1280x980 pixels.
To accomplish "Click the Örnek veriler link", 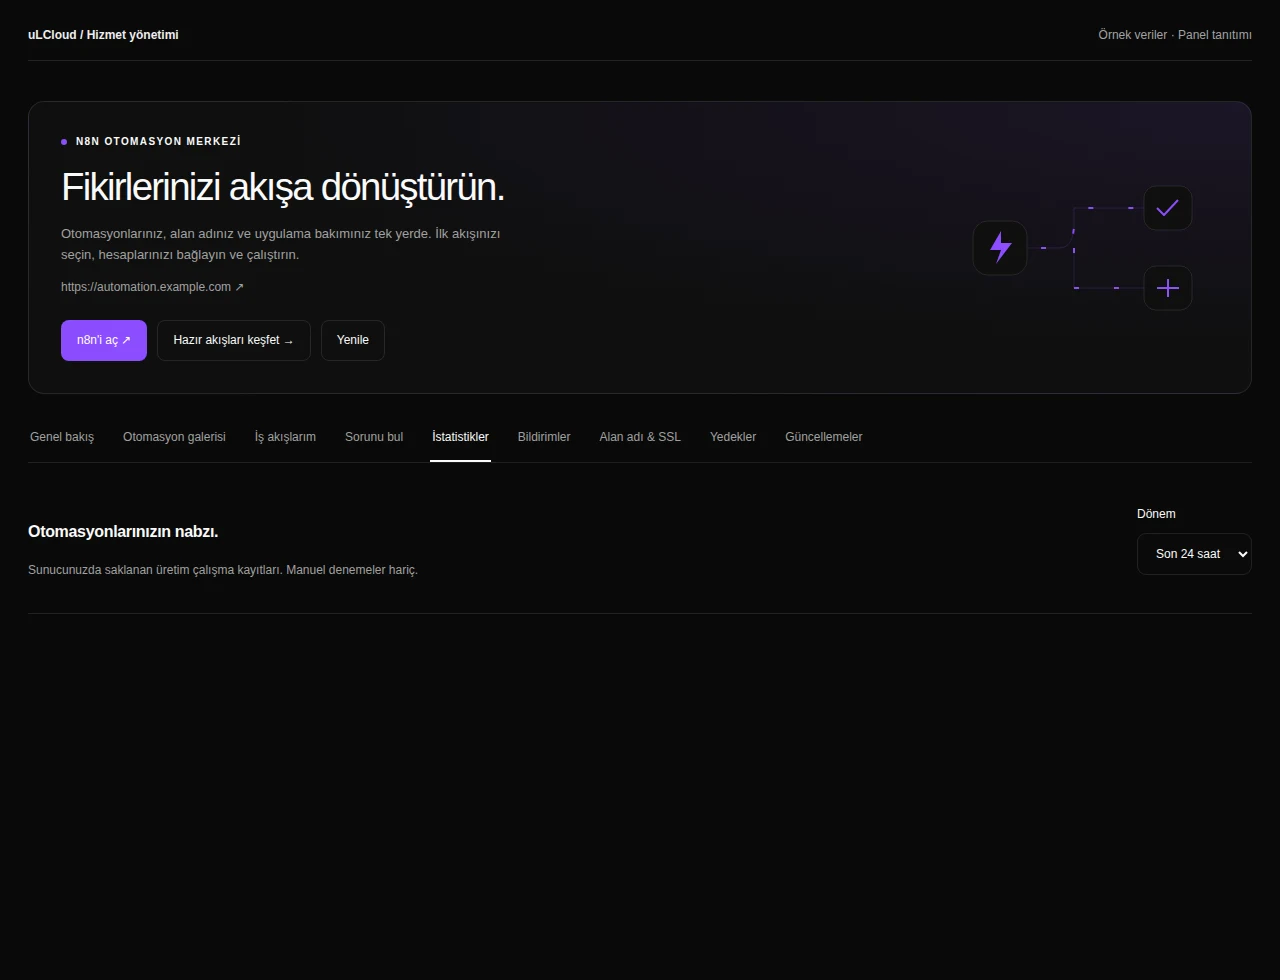I will (1132, 35).
